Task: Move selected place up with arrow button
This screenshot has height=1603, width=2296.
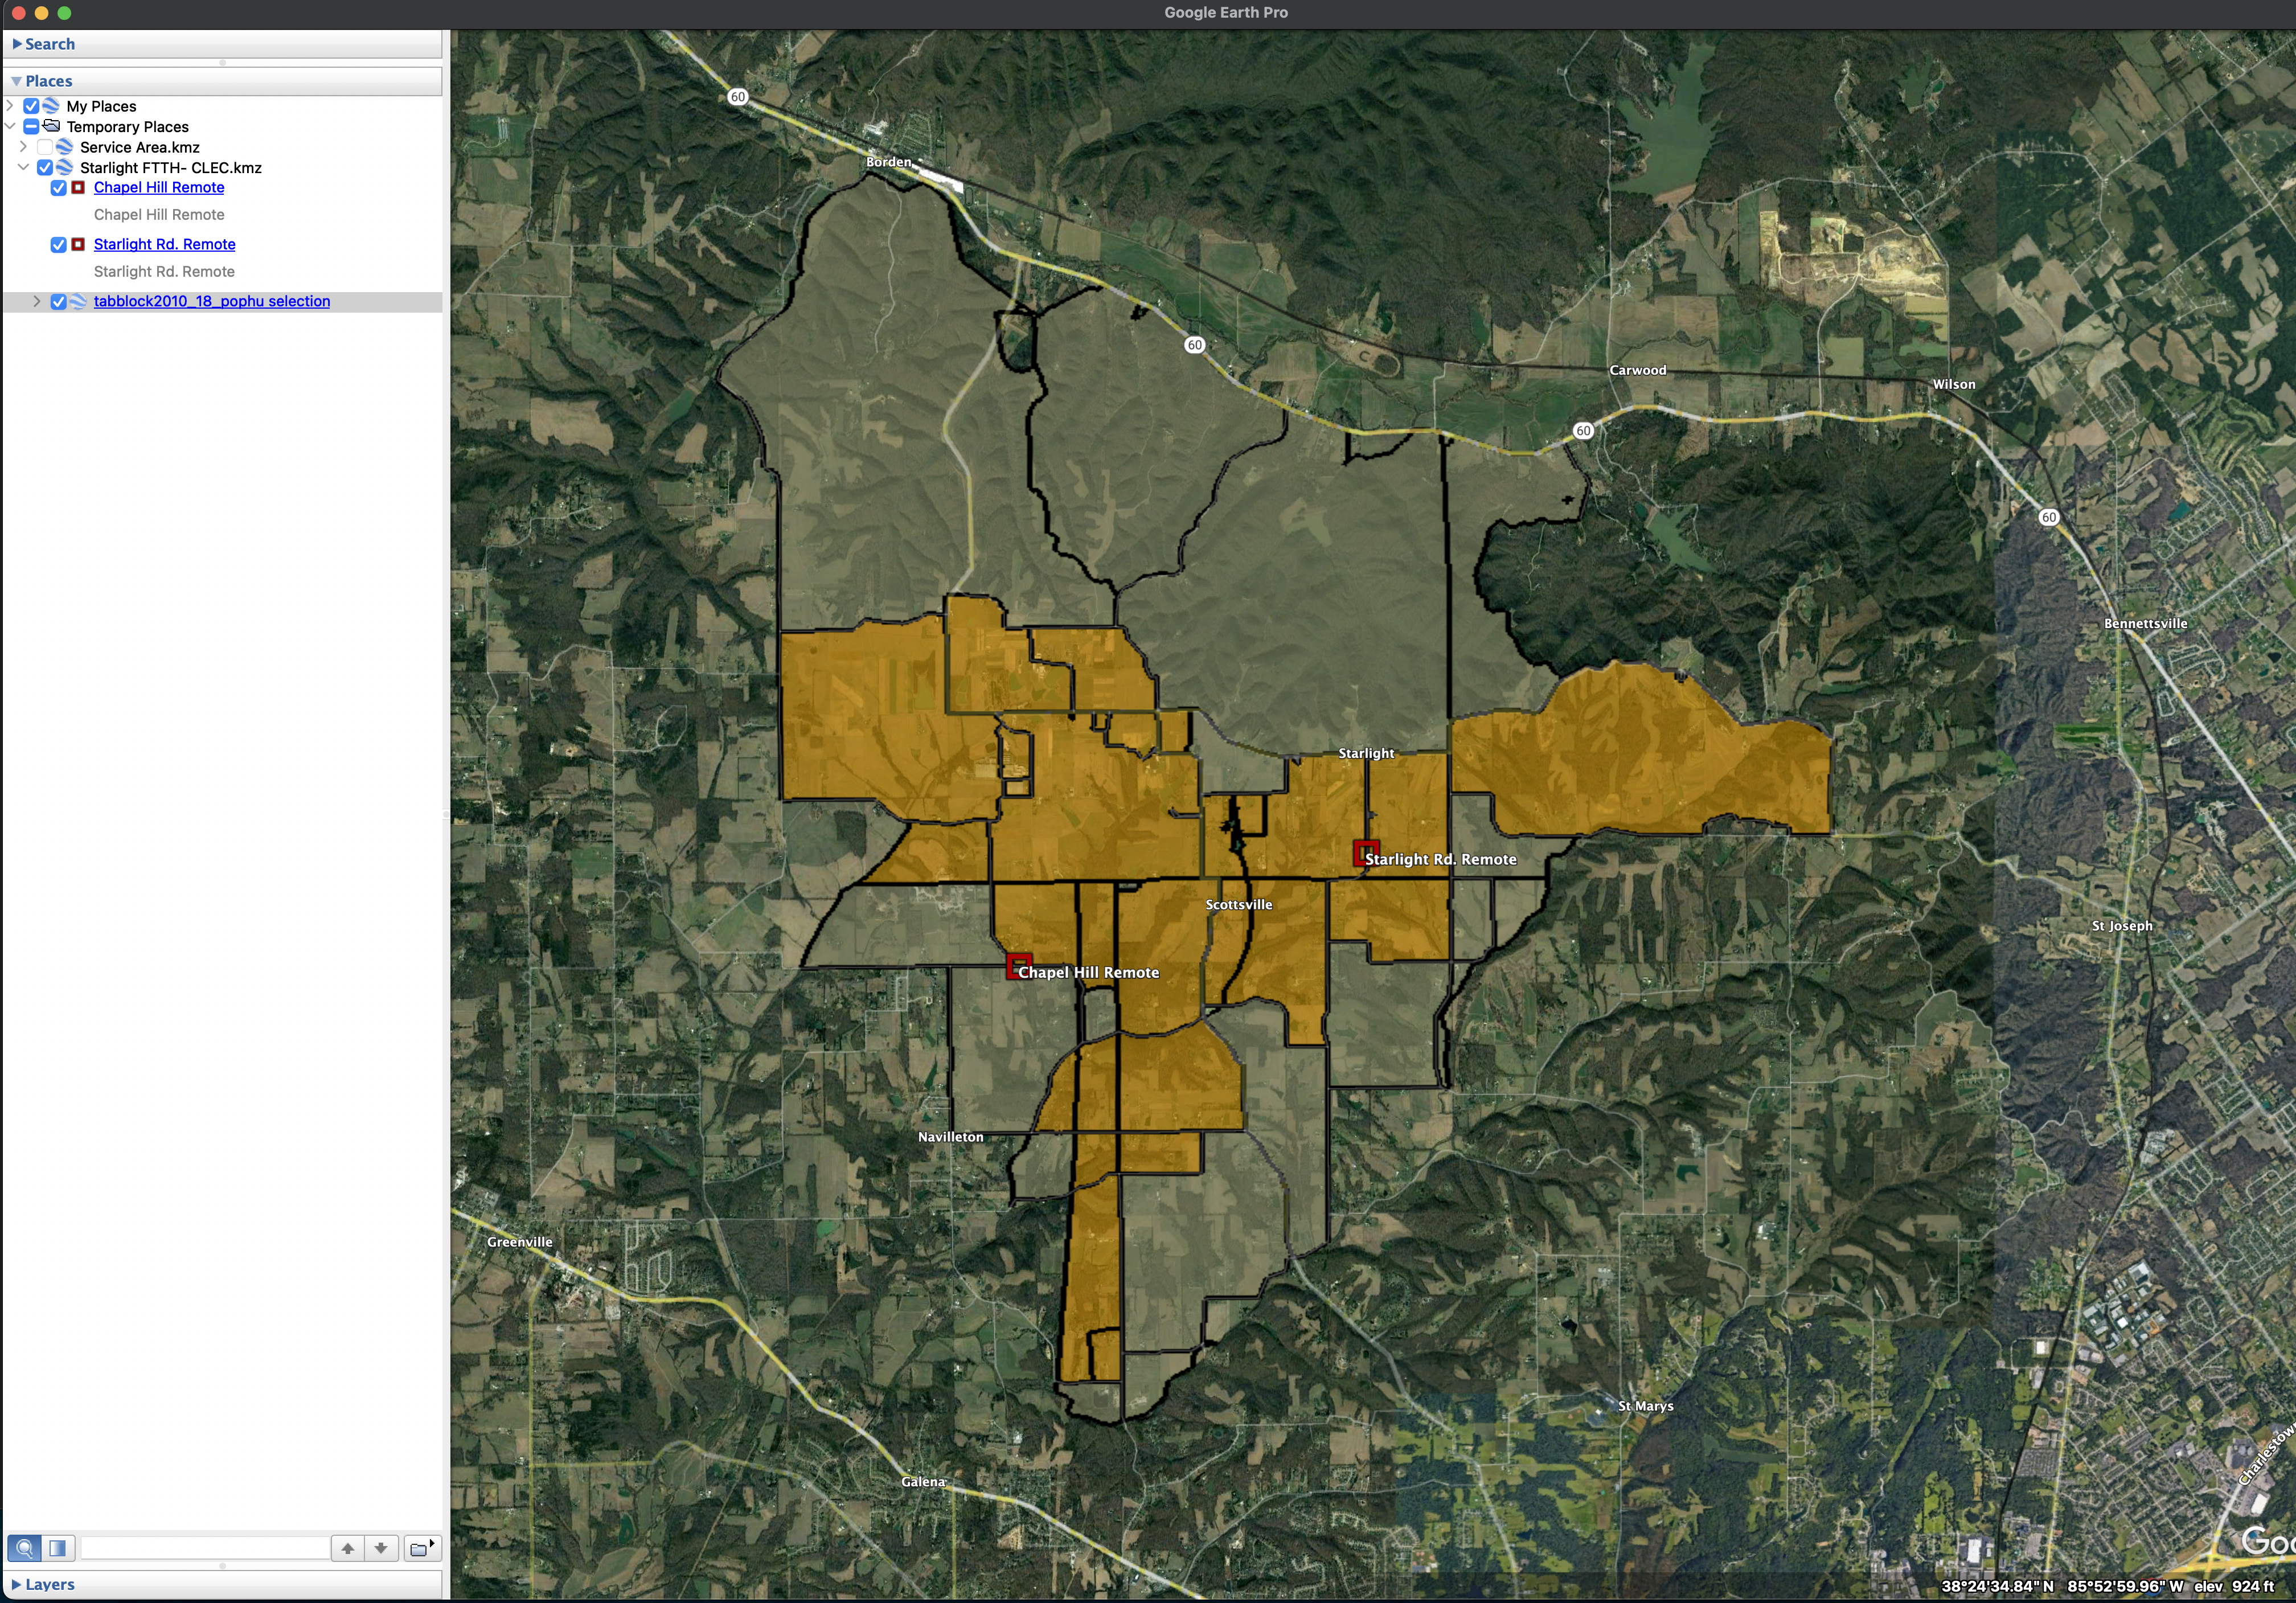Action: (x=348, y=1548)
